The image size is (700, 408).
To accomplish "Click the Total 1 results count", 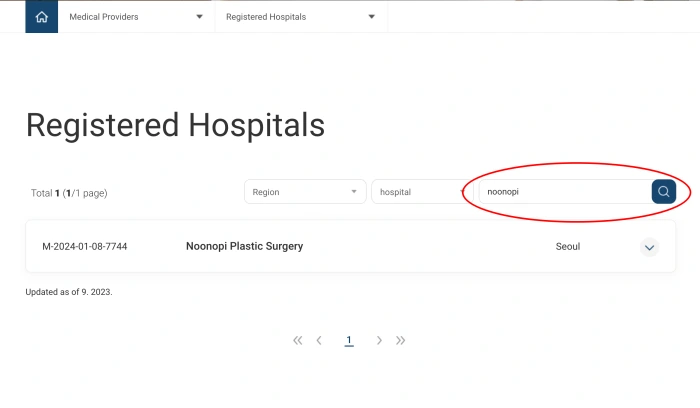I will (x=69, y=193).
